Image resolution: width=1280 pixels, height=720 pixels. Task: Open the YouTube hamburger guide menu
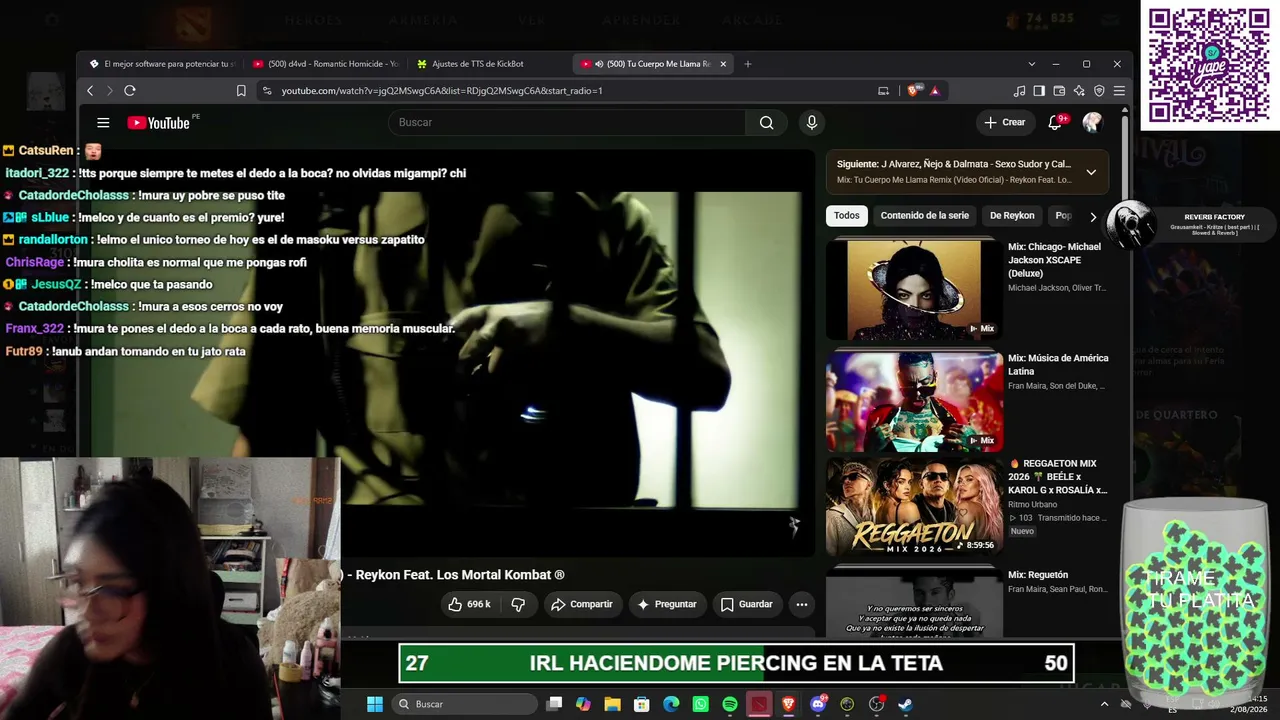tap(103, 123)
